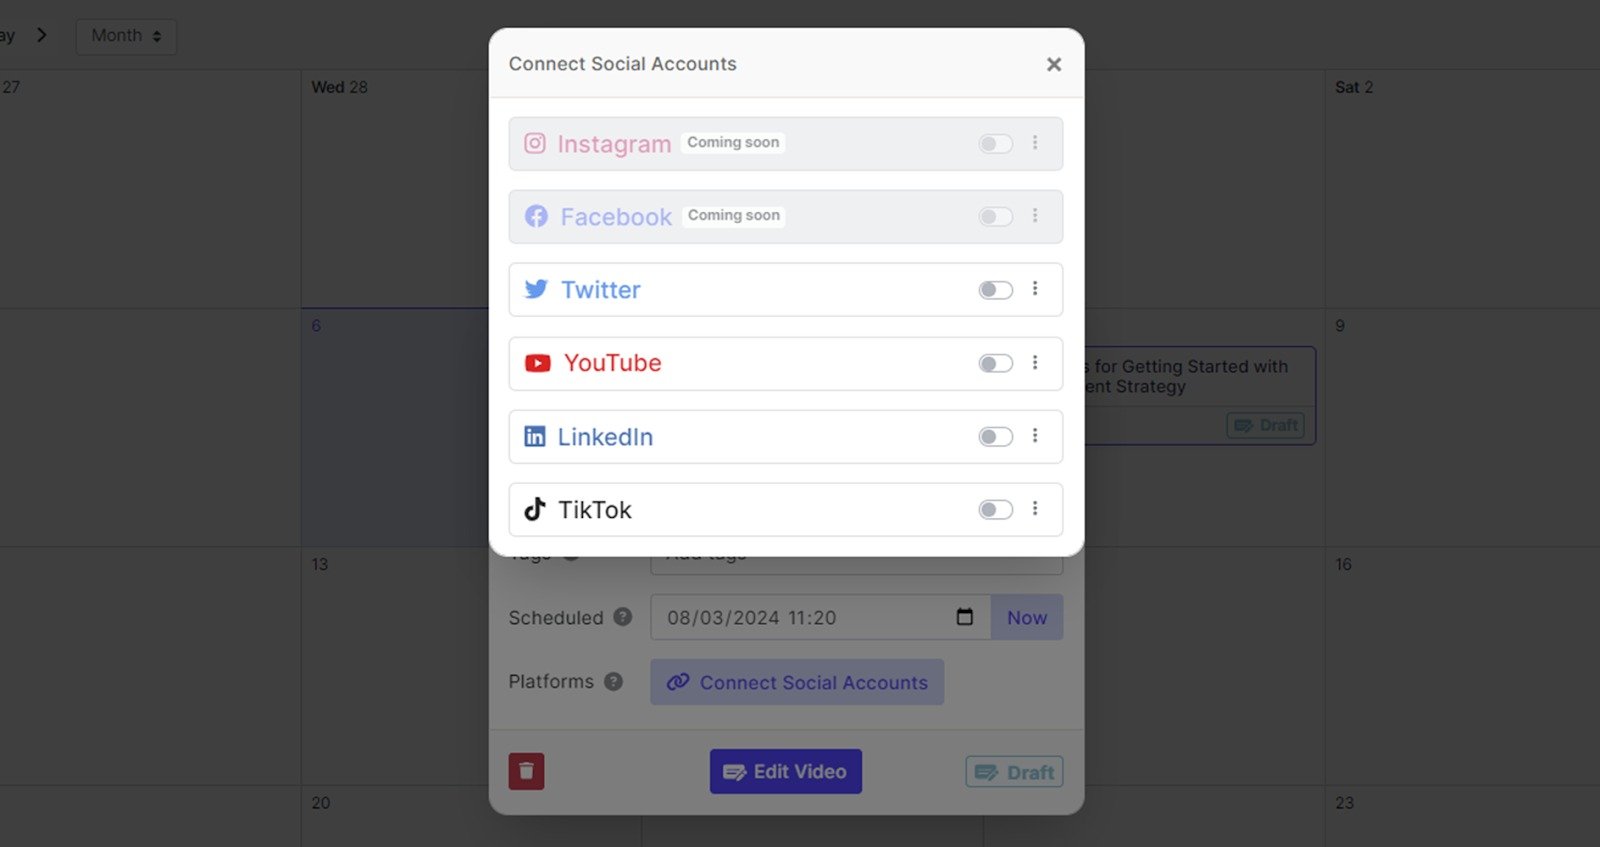Image resolution: width=1600 pixels, height=847 pixels.
Task: Open the Month view dropdown
Action: [x=125, y=35]
